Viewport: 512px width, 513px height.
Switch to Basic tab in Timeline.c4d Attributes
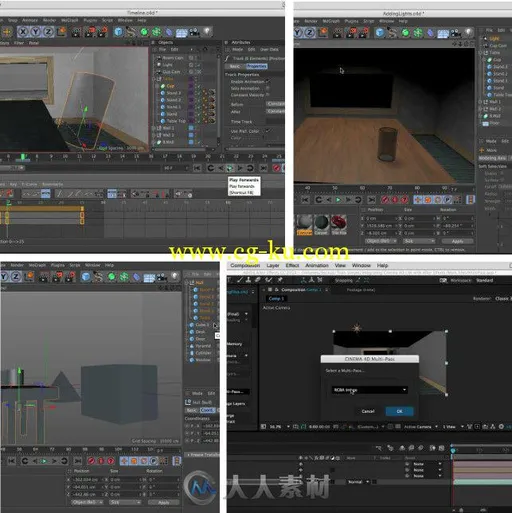pos(235,66)
